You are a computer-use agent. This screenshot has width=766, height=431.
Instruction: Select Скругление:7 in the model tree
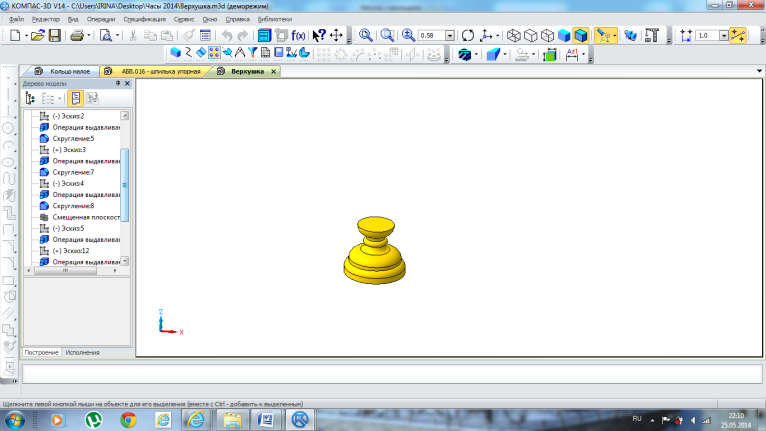tap(72, 172)
